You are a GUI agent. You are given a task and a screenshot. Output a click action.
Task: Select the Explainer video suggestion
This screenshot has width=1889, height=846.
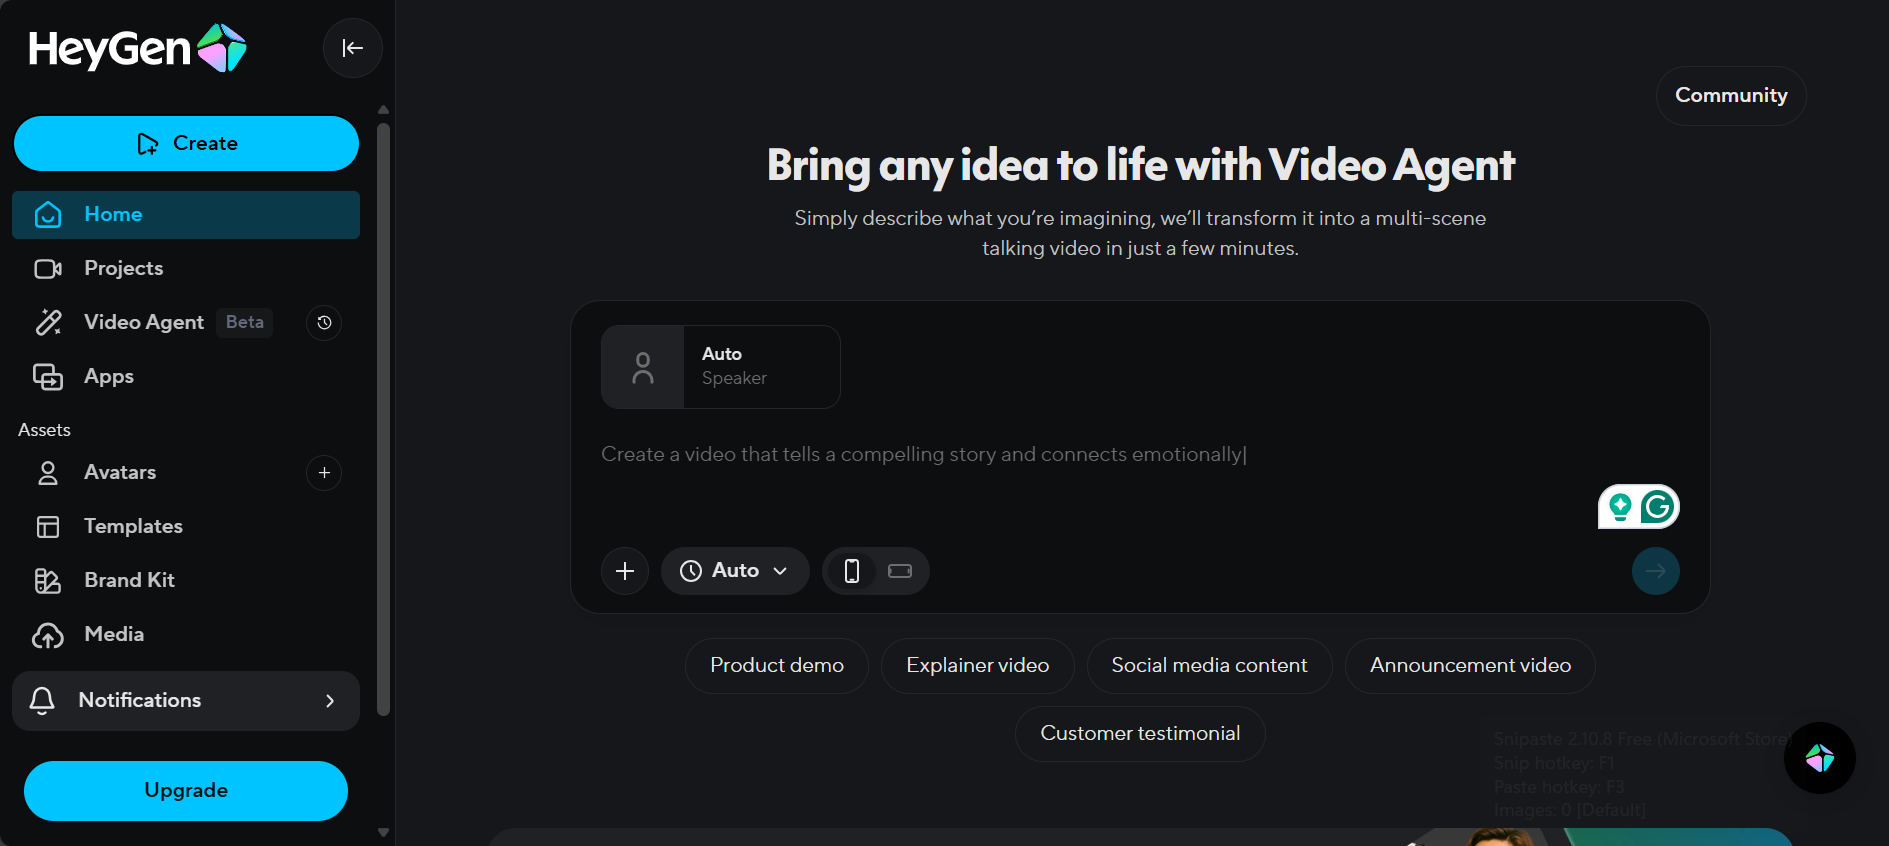pos(978,666)
